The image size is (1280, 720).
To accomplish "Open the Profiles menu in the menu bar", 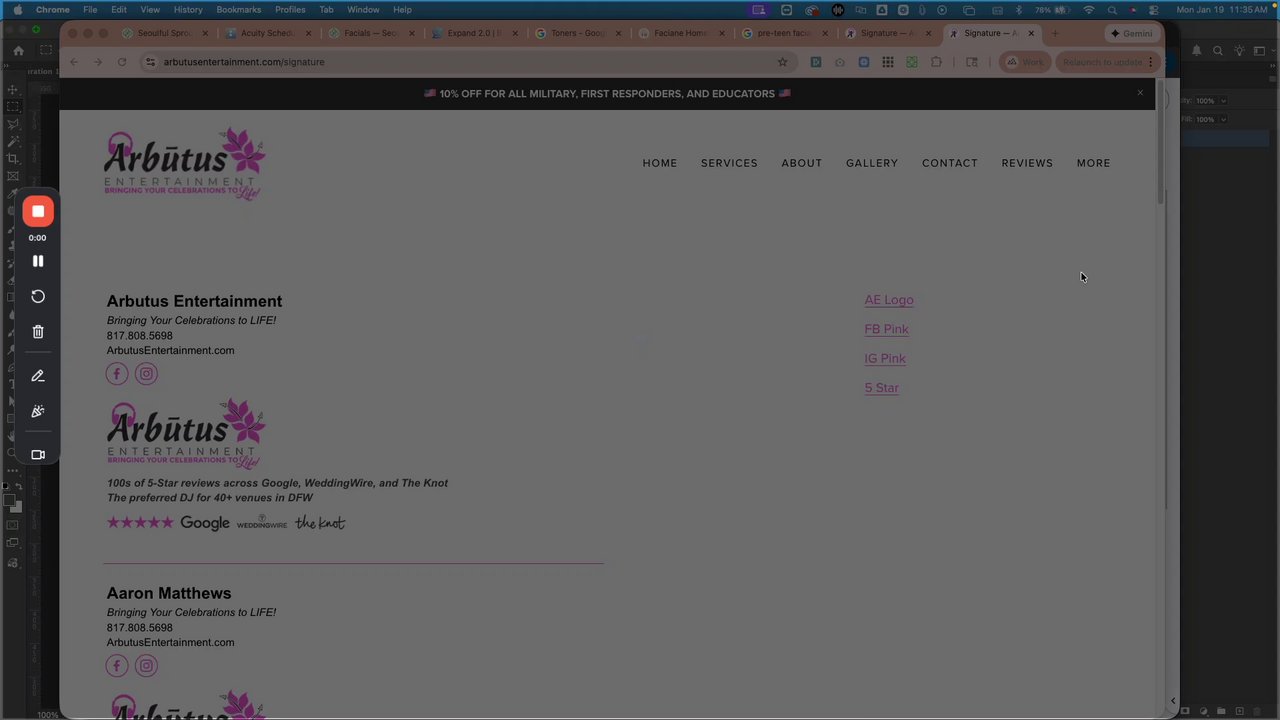I will 290,9.
